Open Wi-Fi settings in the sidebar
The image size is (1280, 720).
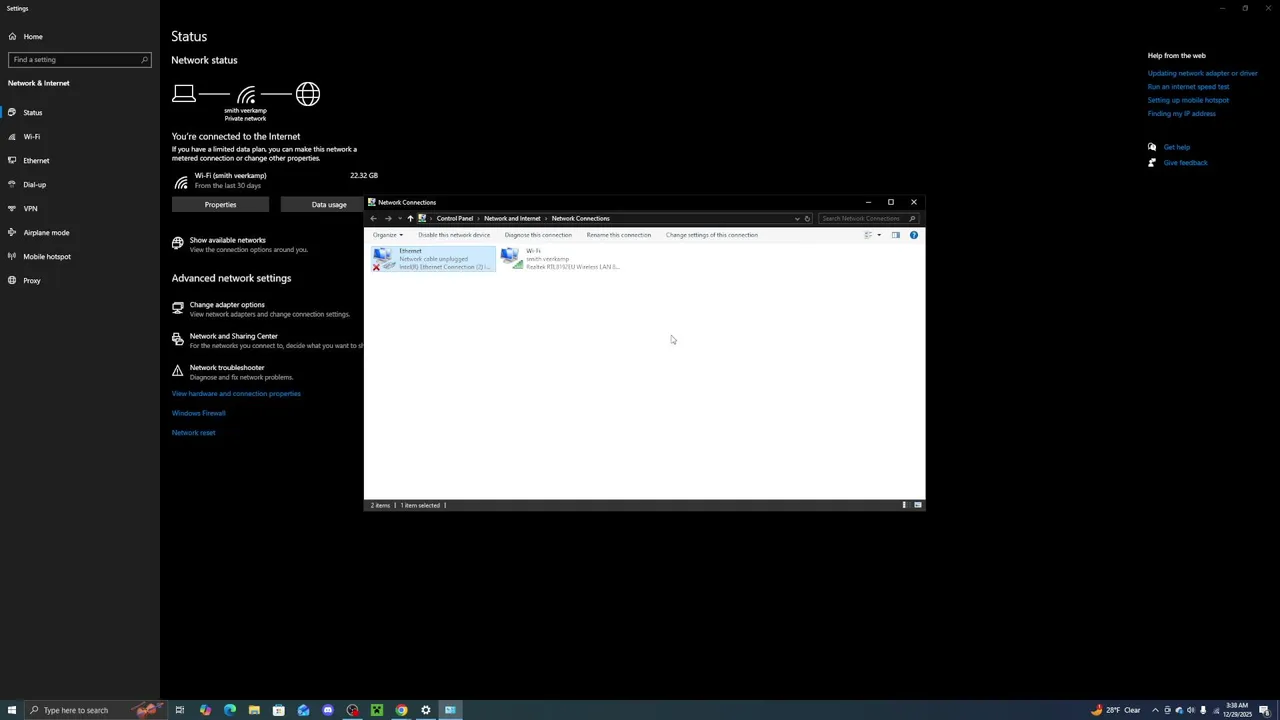27,136
